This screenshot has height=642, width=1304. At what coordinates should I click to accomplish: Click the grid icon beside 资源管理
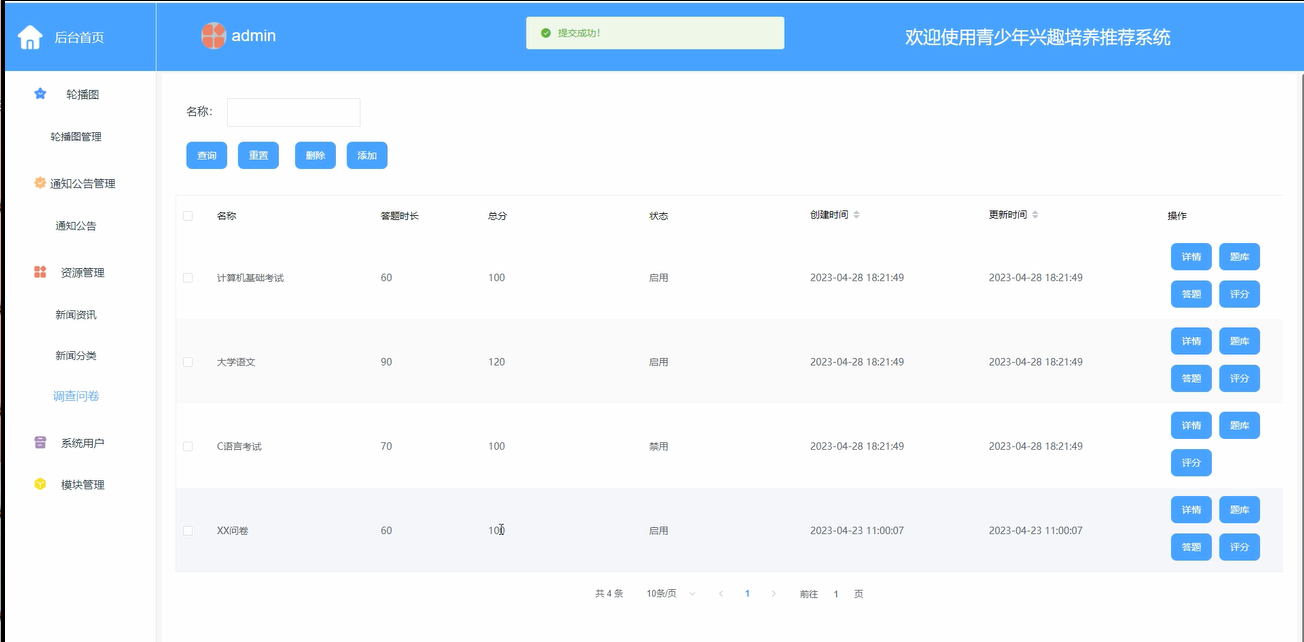pos(40,272)
